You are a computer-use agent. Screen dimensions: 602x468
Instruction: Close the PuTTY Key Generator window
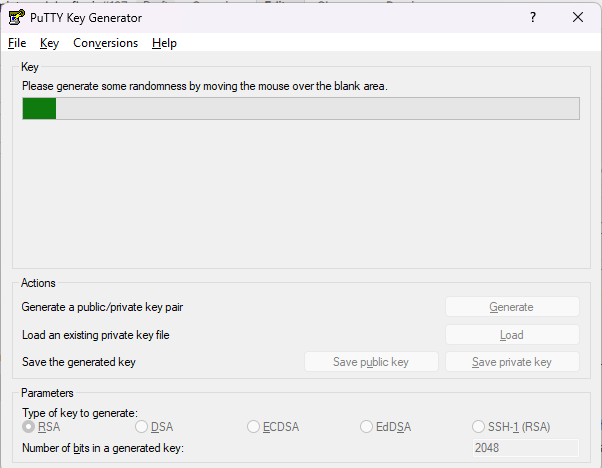pyautogui.click(x=578, y=17)
